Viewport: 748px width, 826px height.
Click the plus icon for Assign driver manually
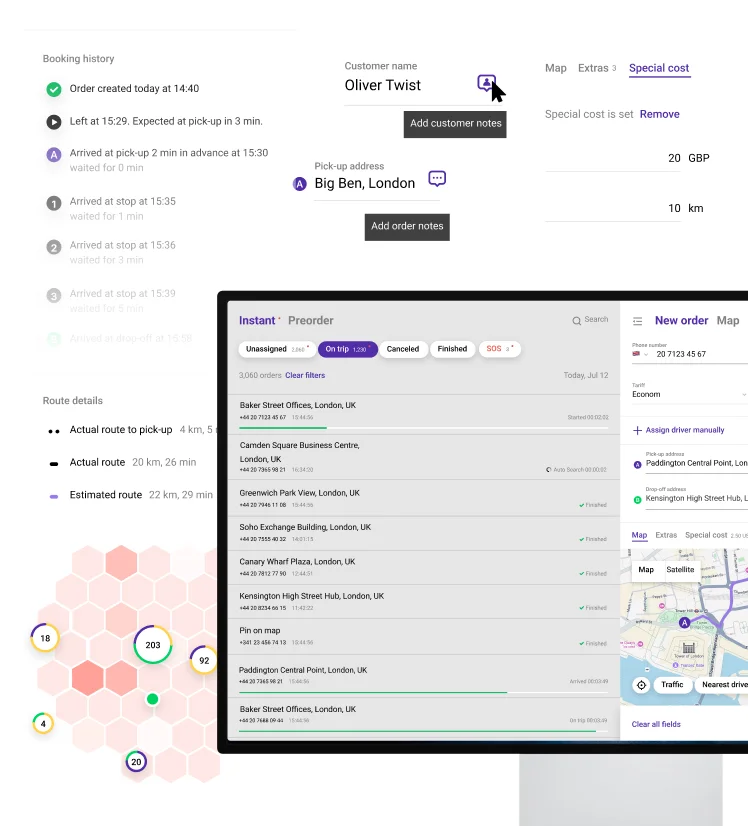click(637, 430)
